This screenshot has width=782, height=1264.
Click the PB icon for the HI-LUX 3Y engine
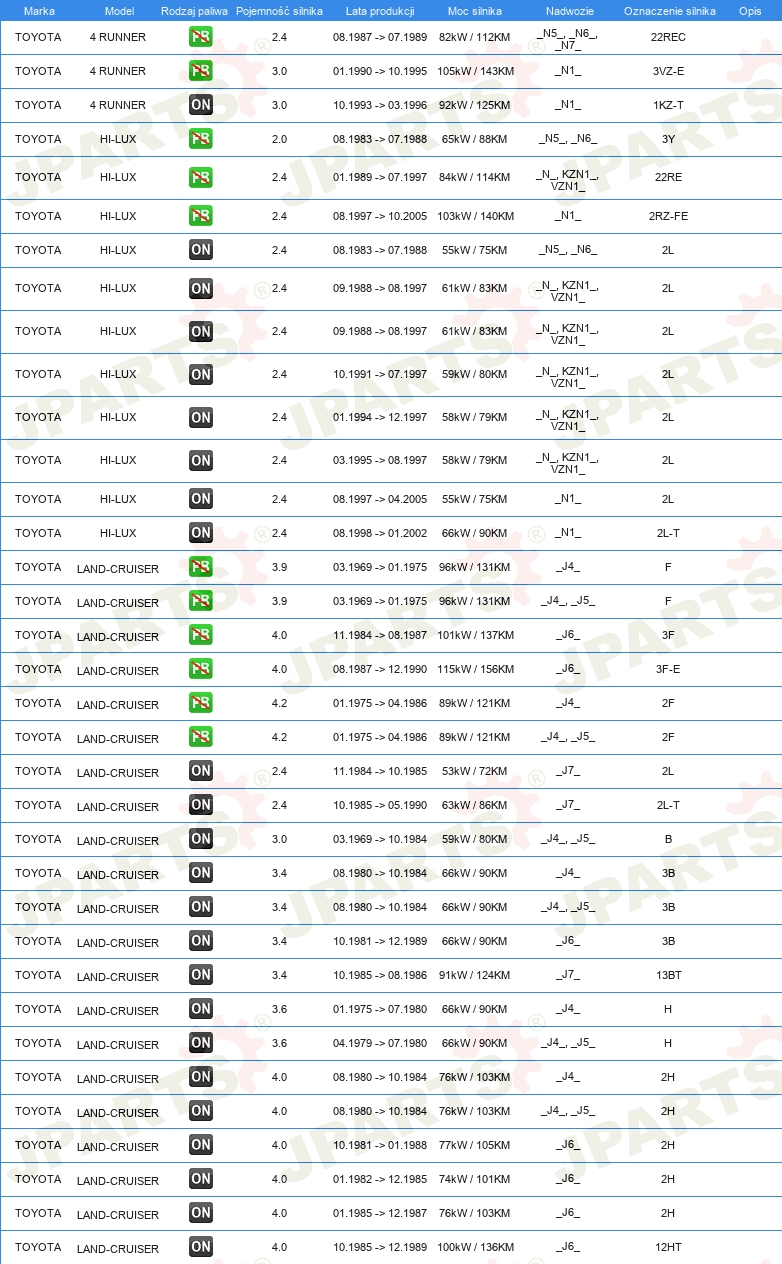pos(200,139)
